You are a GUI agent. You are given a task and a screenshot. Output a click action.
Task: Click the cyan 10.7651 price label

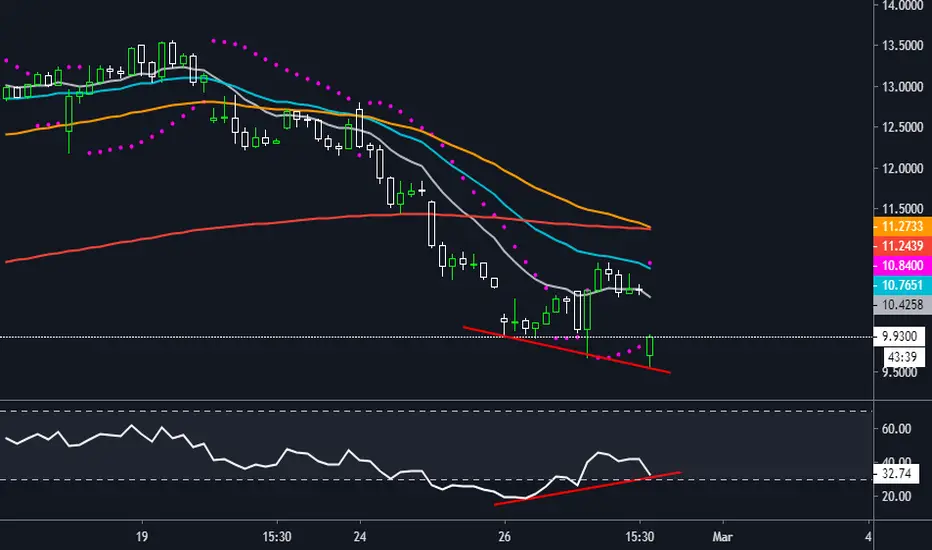(902, 285)
